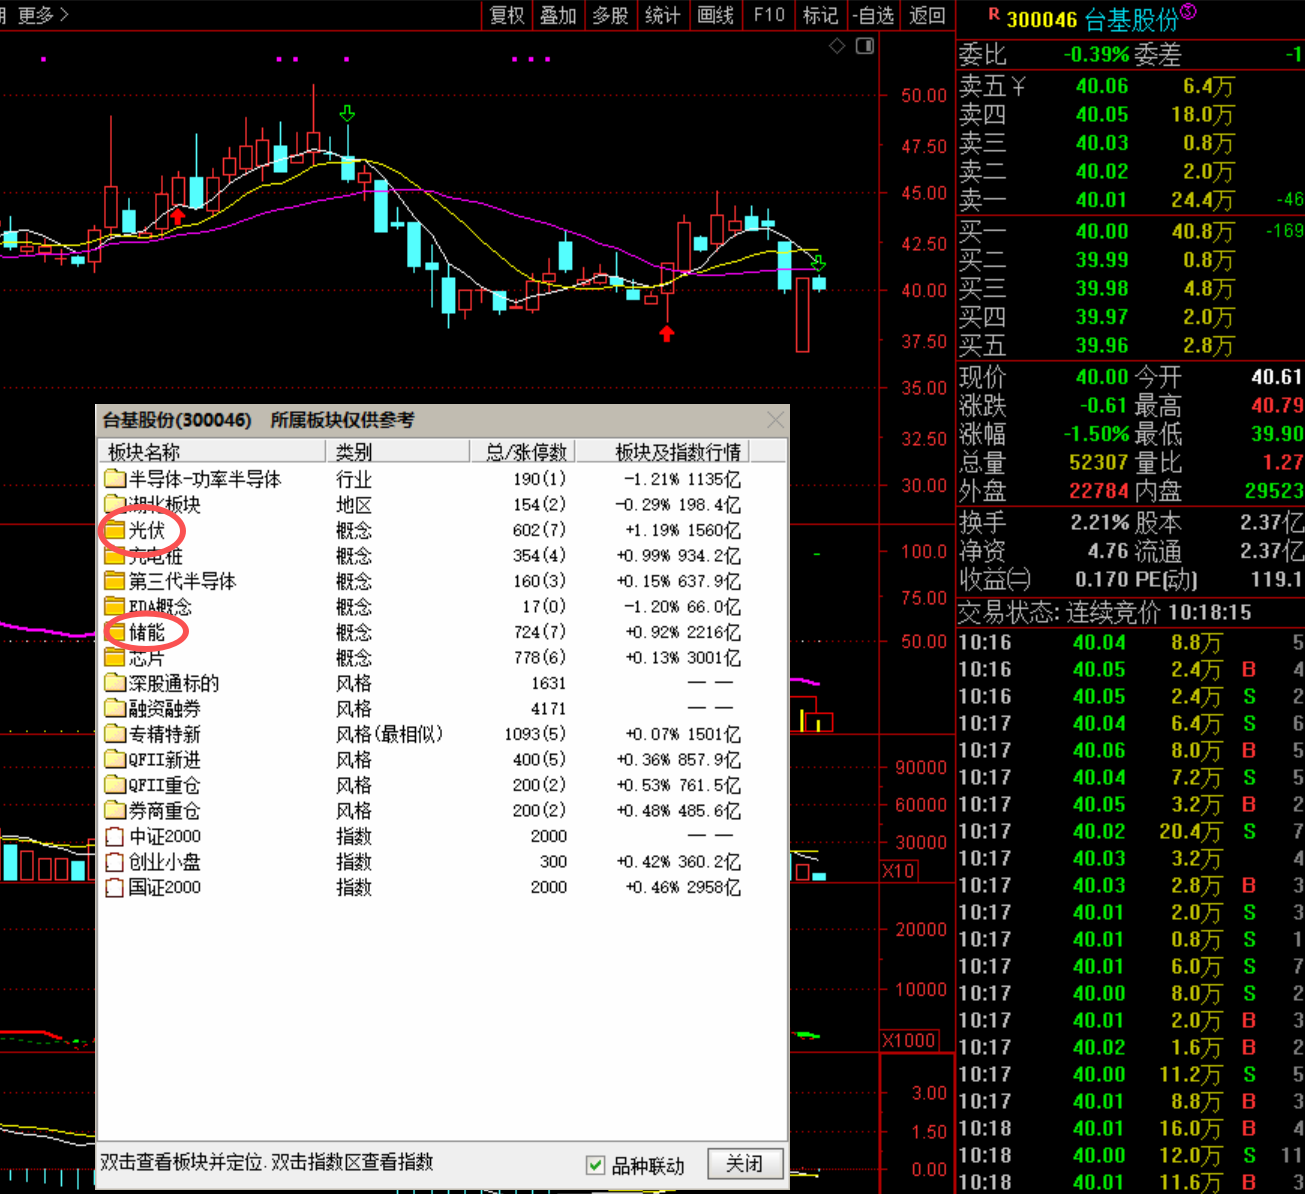Click the 现价 40.00 value
This screenshot has height=1194, width=1305.
coord(1102,377)
